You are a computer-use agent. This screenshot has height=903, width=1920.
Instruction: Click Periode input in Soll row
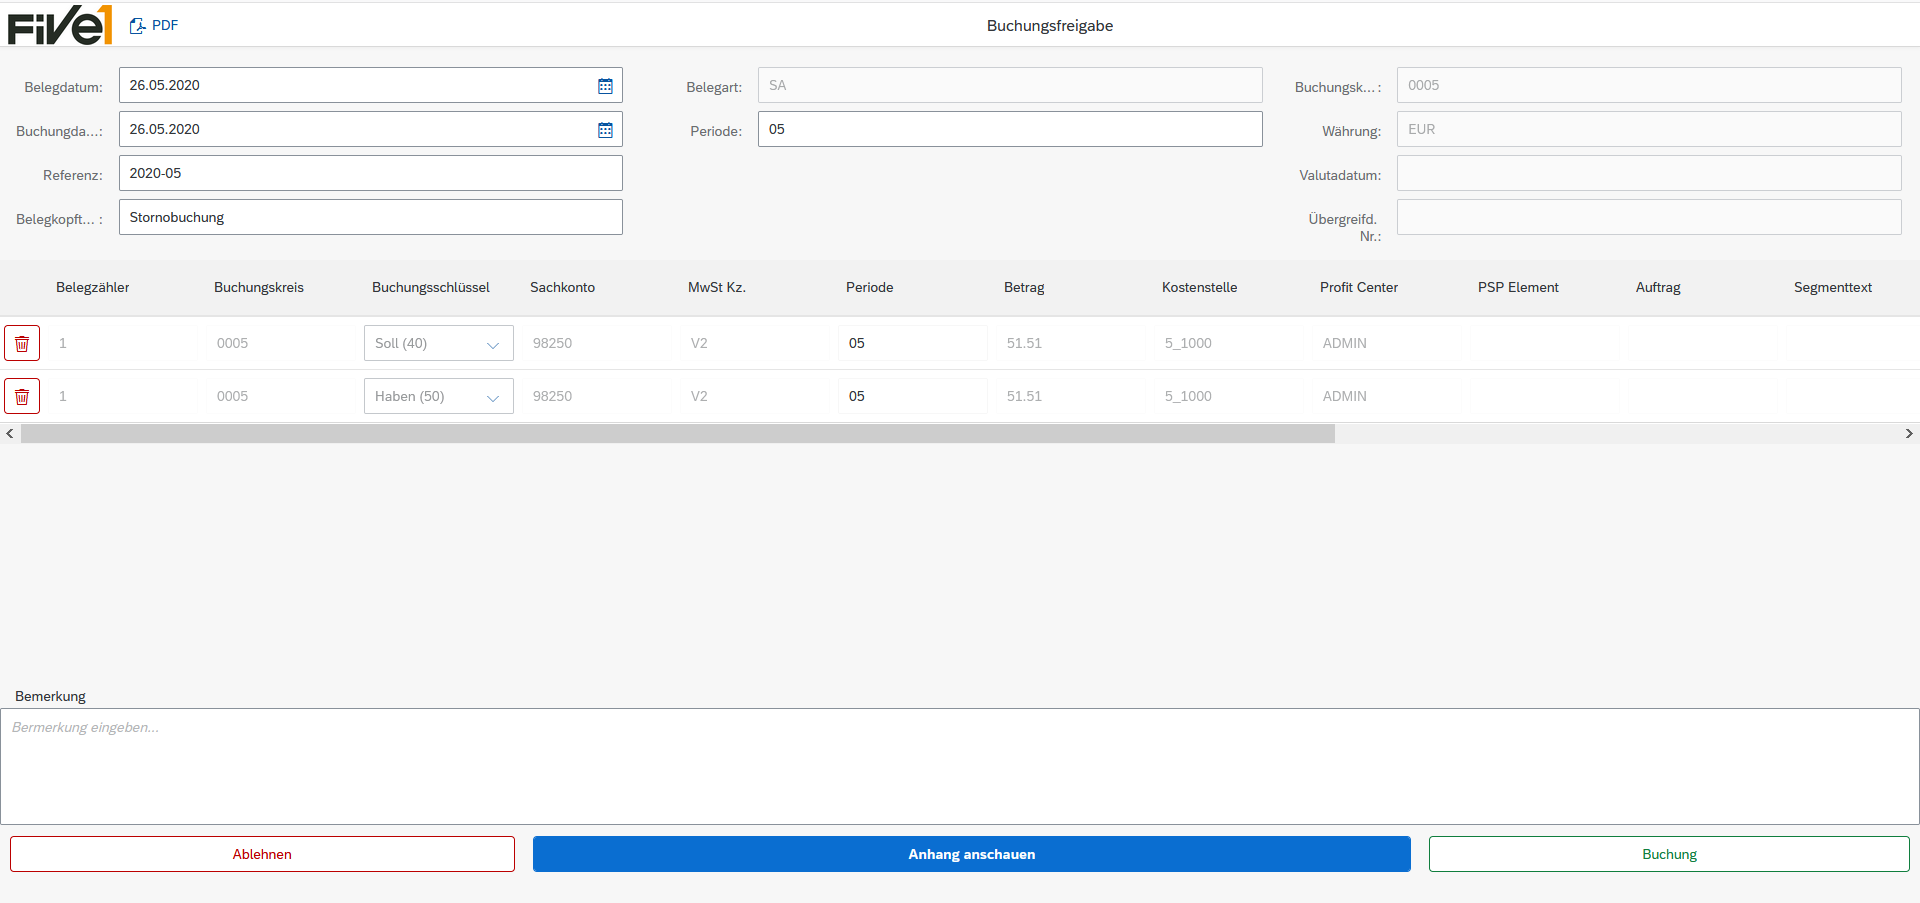pos(913,343)
